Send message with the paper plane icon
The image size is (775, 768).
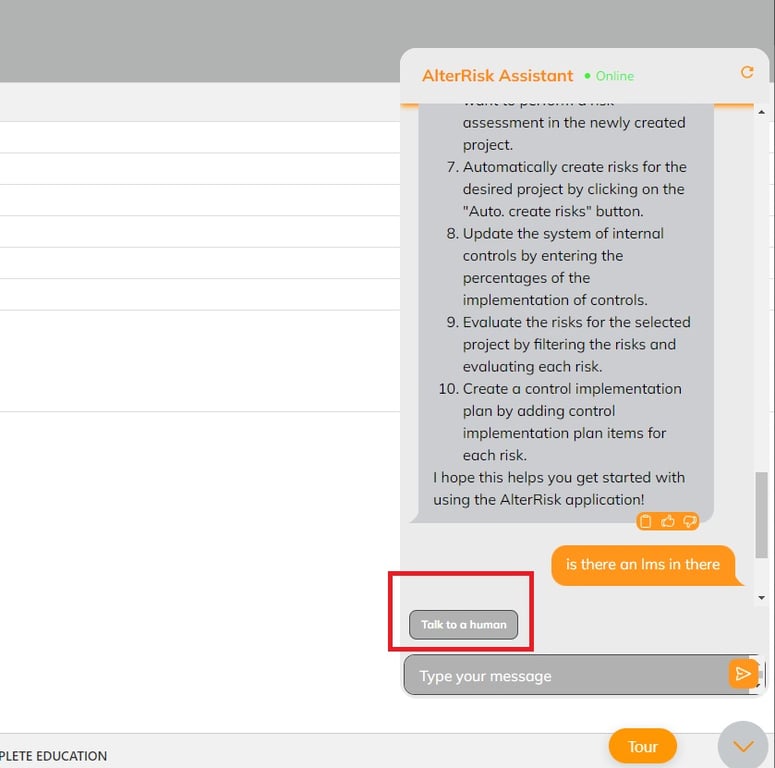tap(743, 674)
